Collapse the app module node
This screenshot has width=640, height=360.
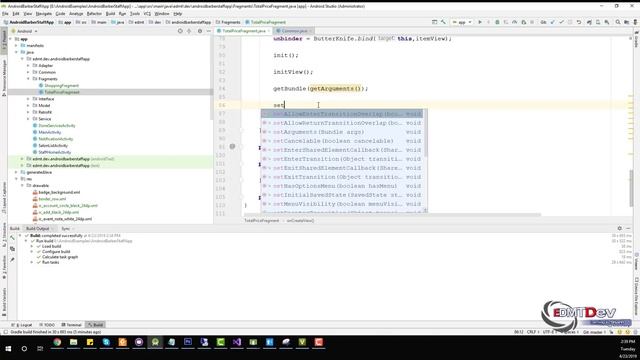[11, 39]
